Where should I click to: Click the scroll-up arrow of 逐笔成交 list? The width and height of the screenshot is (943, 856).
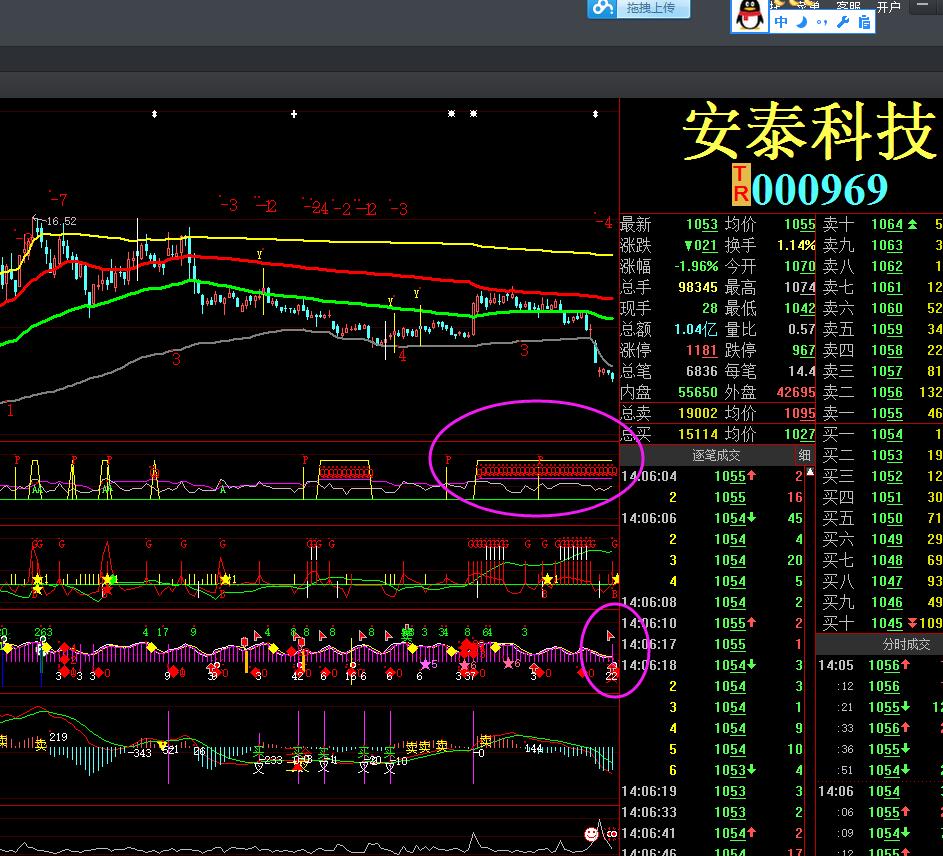[810, 472]
